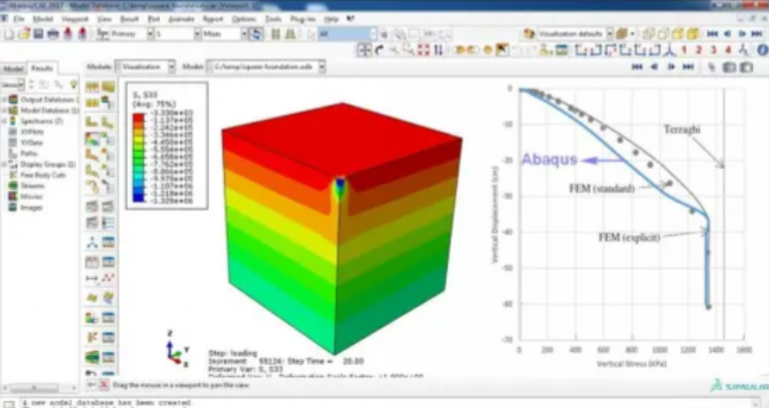
Task: Select Paths in the results tree
Action: coord(29,153)
